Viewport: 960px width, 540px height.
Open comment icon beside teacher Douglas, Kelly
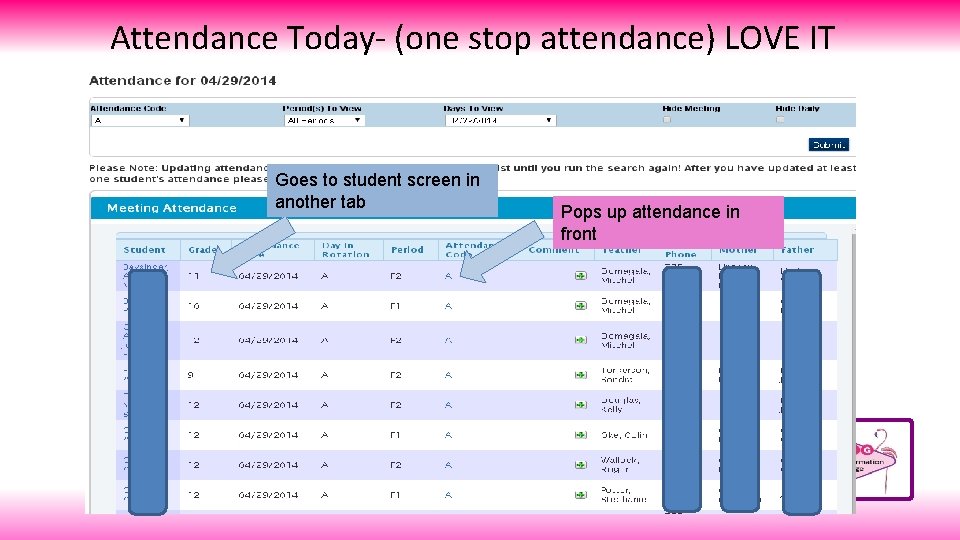[x=580, y=405]
